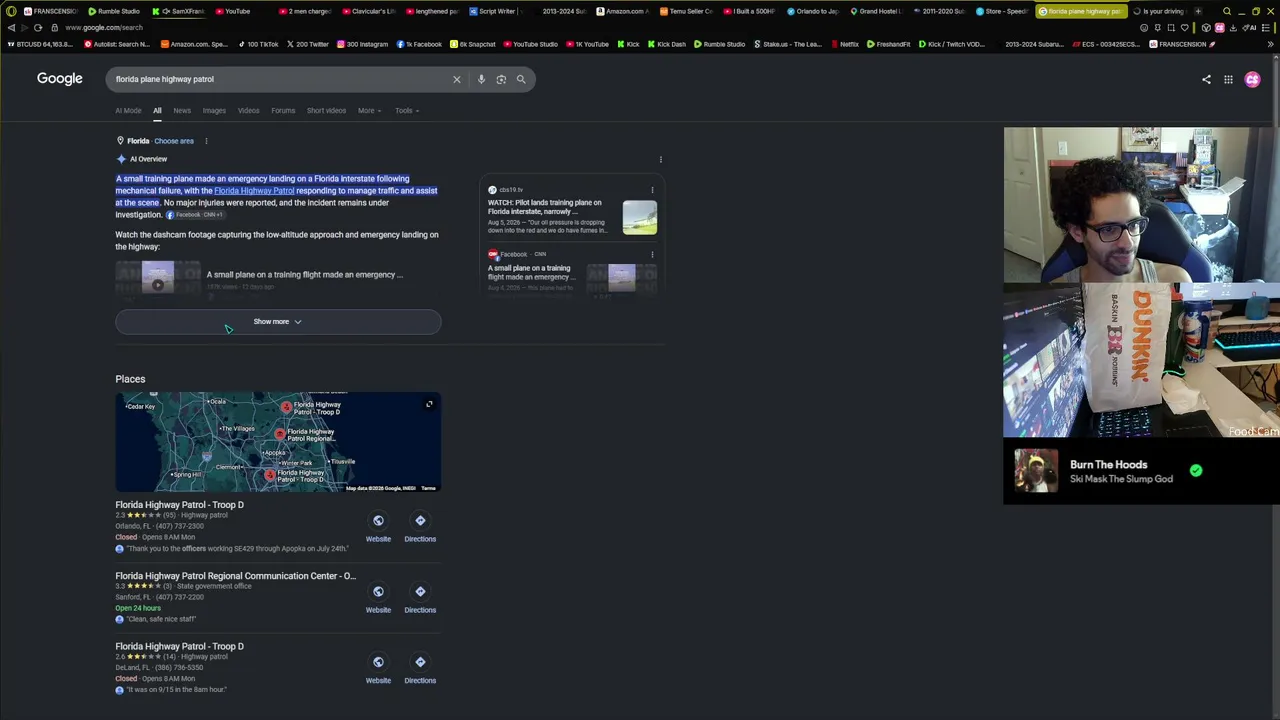Screen dimensions: 1280x720
Task: Click the Places map of Central Florida
Action: pyautogui.click(x=278, y=442)
